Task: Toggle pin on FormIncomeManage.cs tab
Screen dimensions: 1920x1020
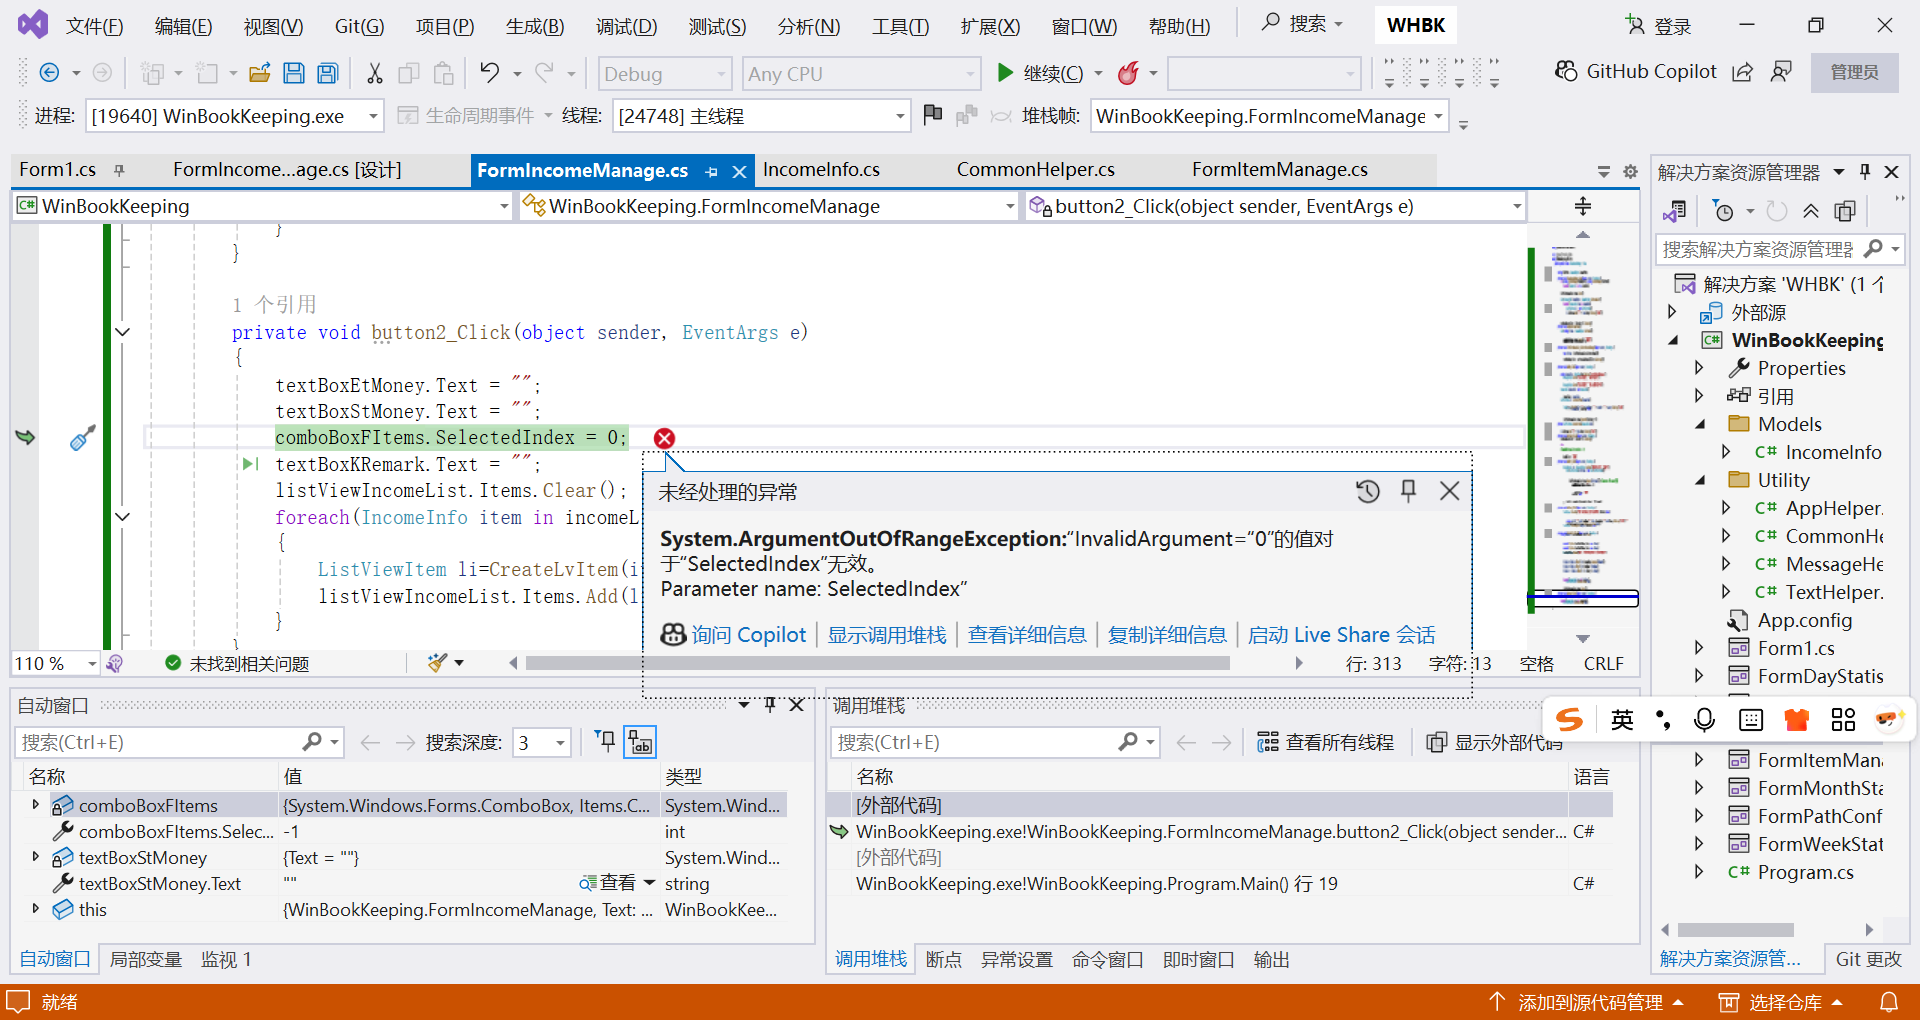Action: (x=712, y=172)
